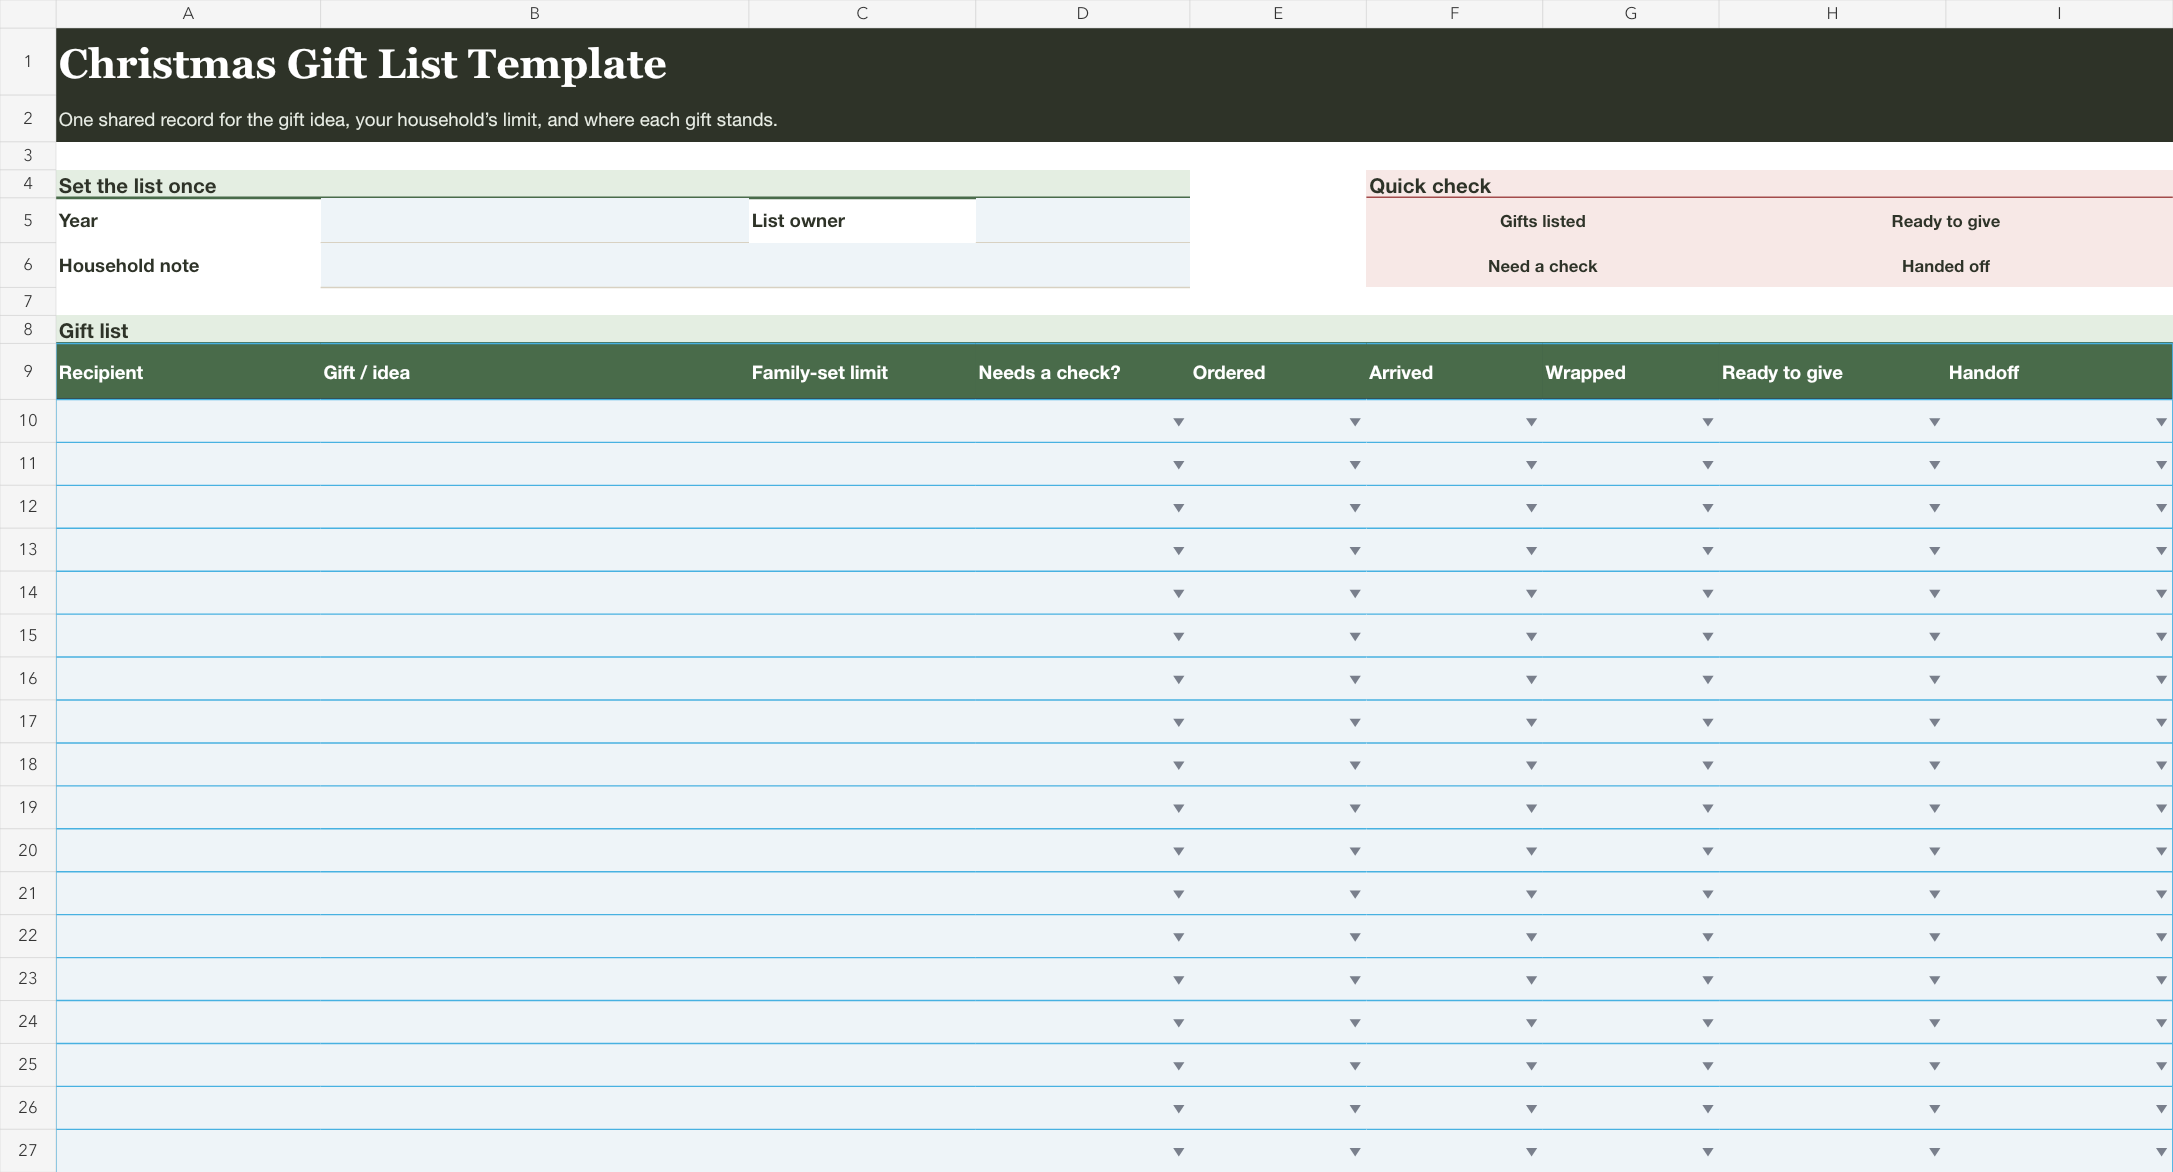Open the Ready to give dropdown in row 17

coord(1934,723)
